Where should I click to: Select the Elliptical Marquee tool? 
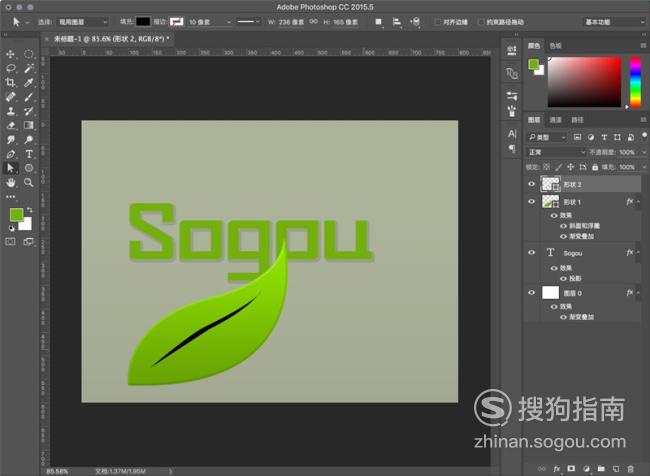29,54
